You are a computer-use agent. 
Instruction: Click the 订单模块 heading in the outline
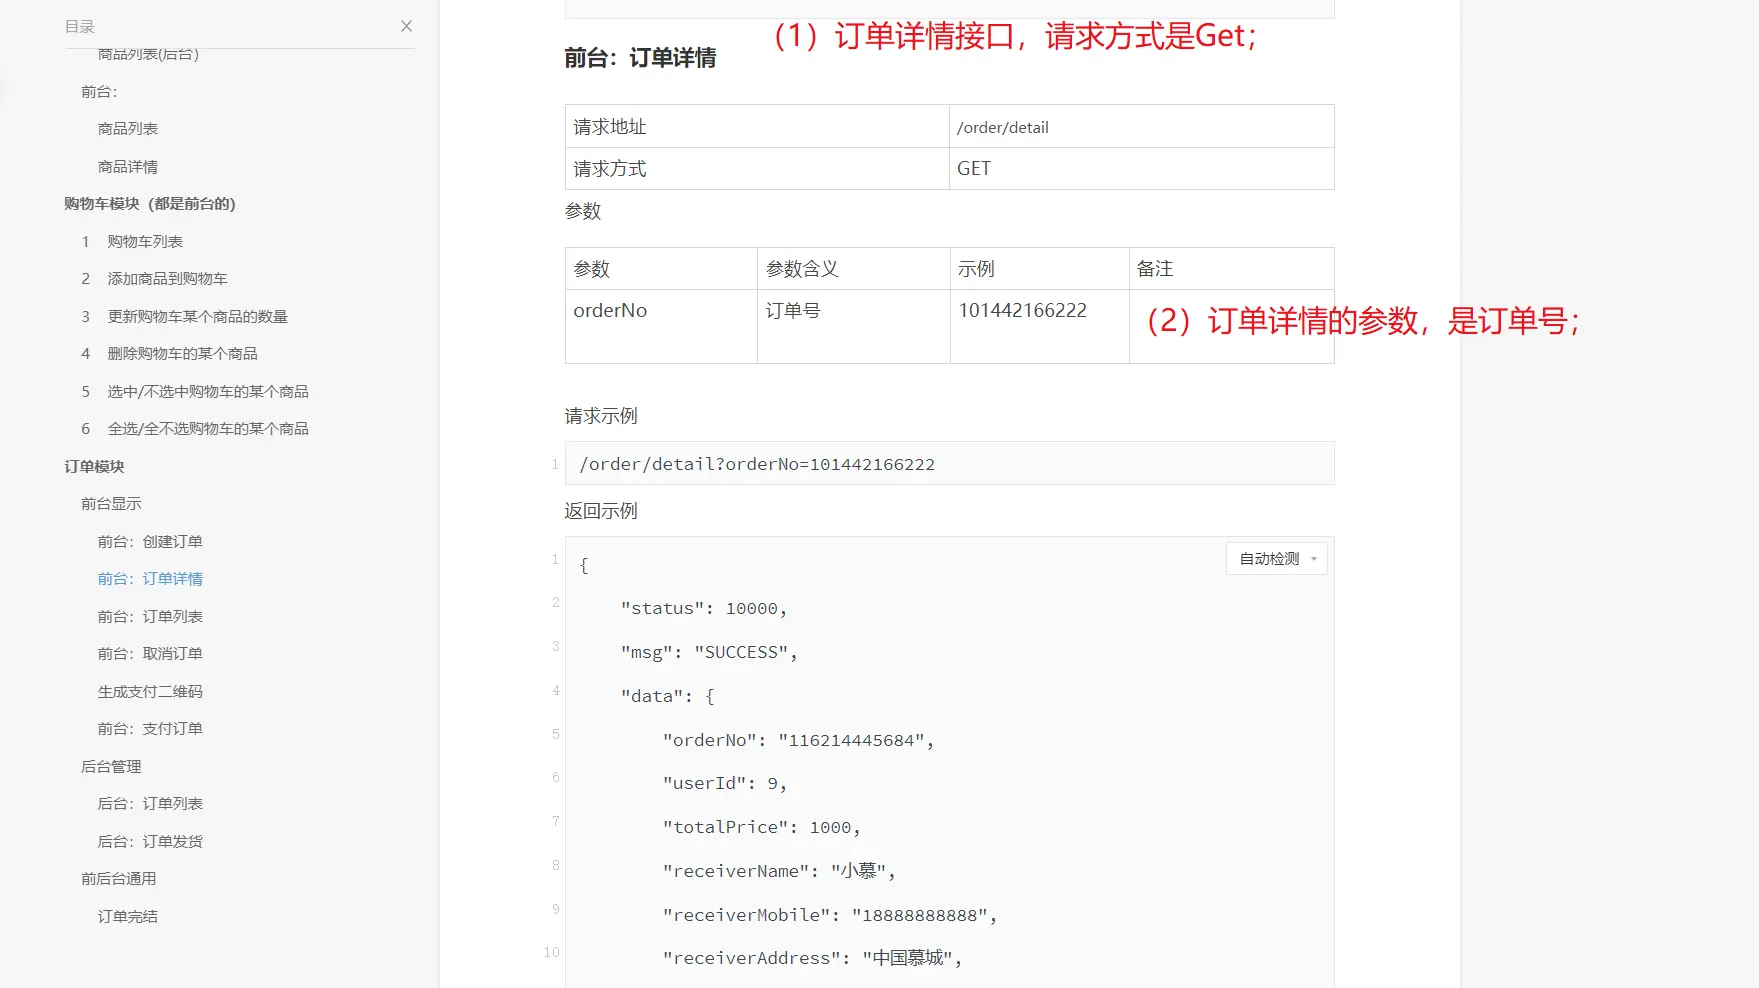(94, 467)
